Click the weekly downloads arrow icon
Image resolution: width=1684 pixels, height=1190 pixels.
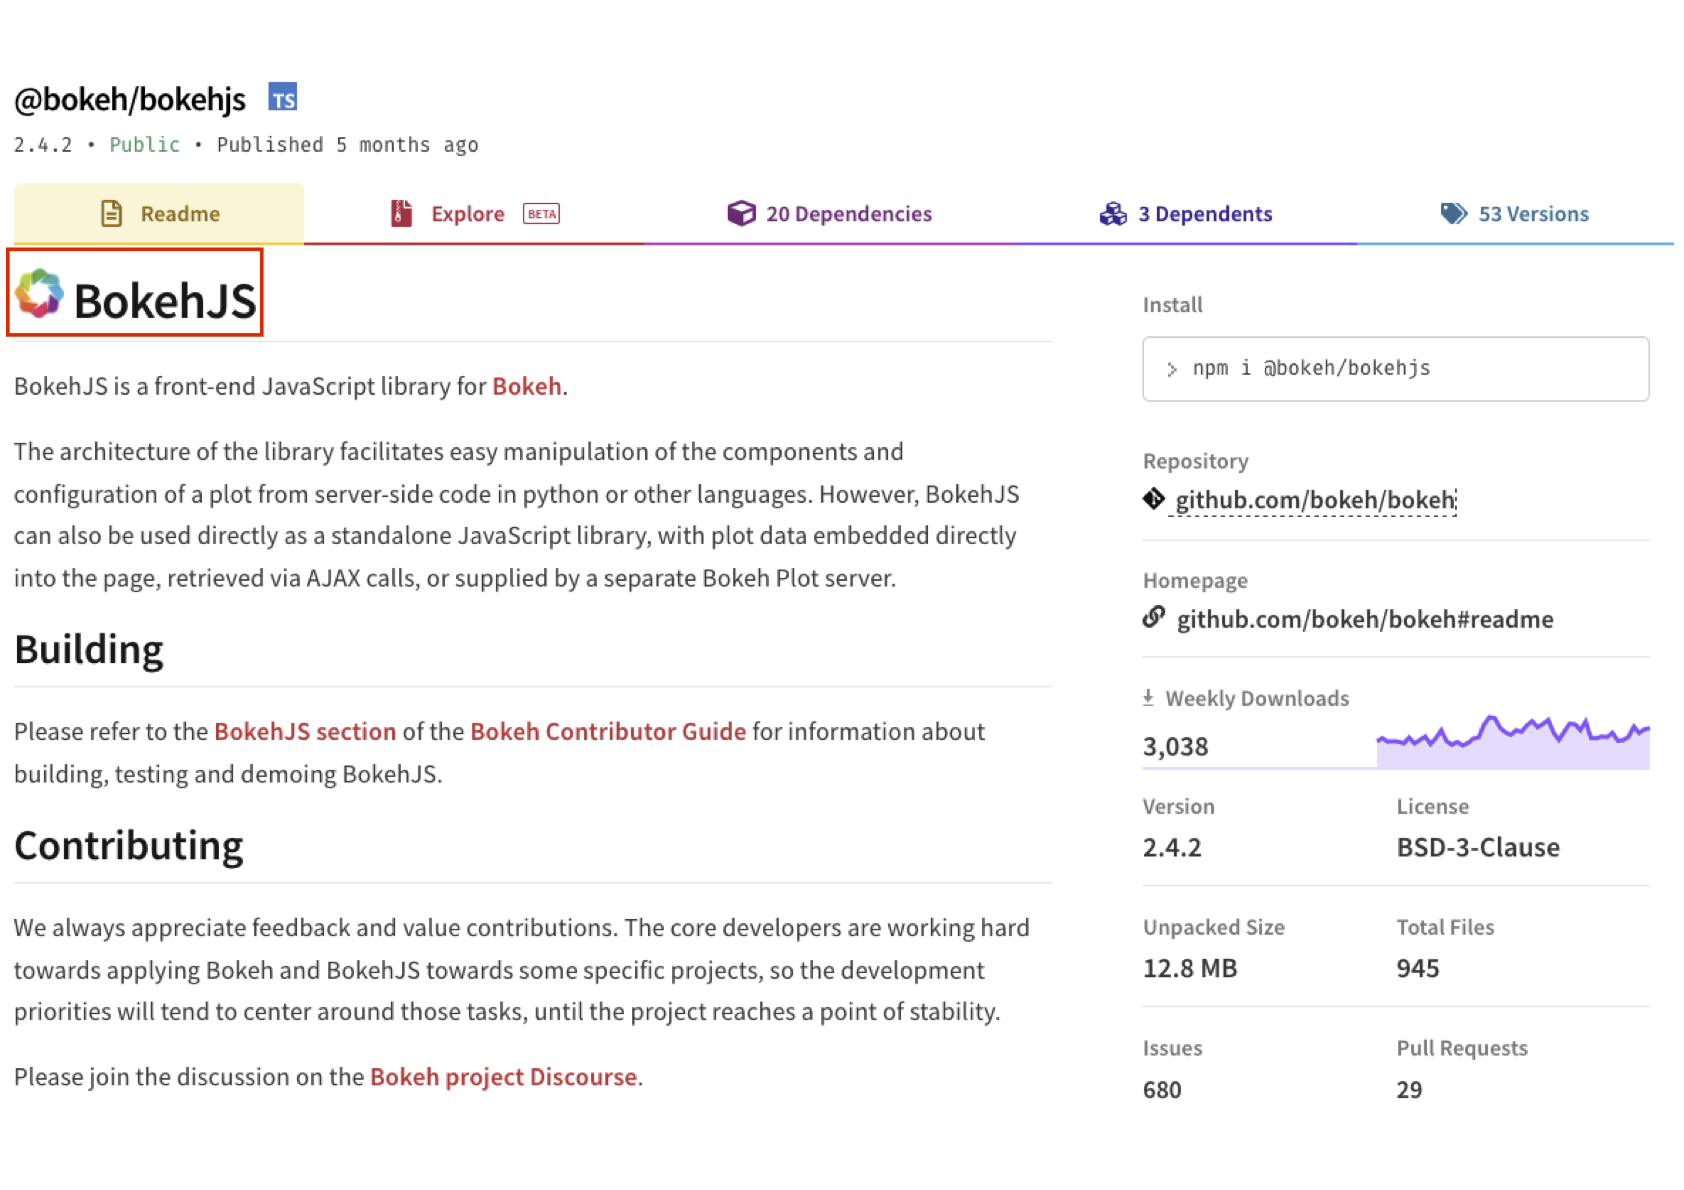[x=1149, y=698]
